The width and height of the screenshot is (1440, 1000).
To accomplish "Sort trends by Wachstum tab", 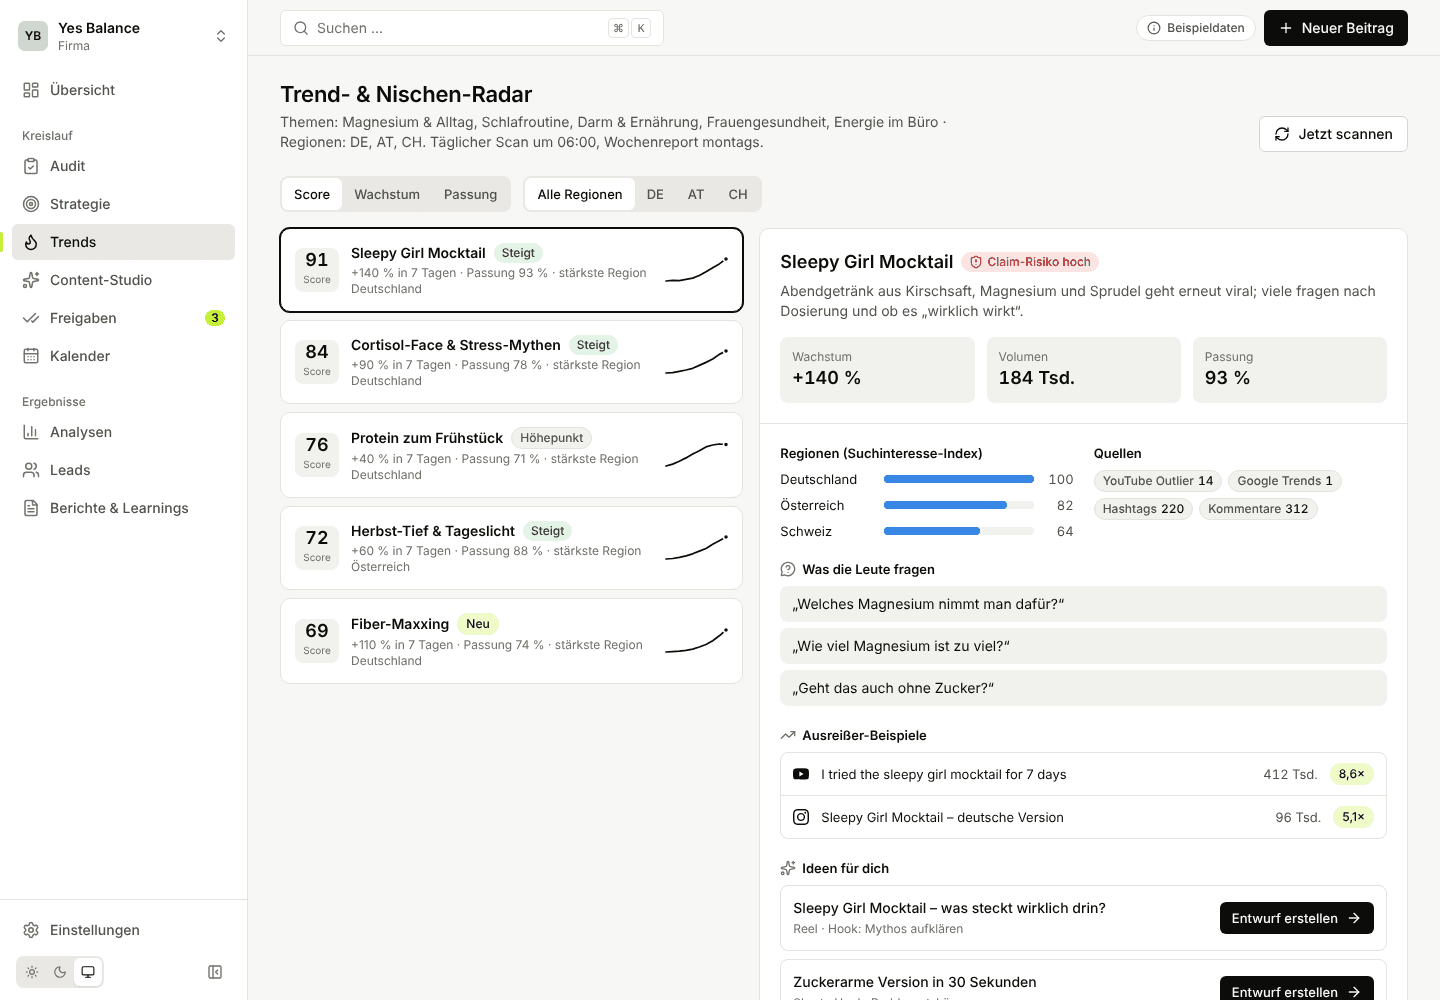I will (387, 194).
